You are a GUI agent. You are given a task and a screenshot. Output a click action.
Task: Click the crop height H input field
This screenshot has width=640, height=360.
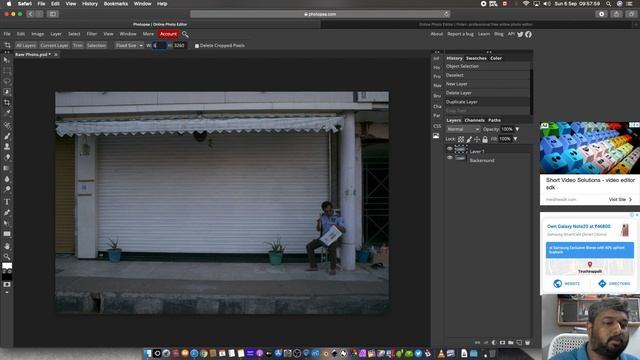180,45
